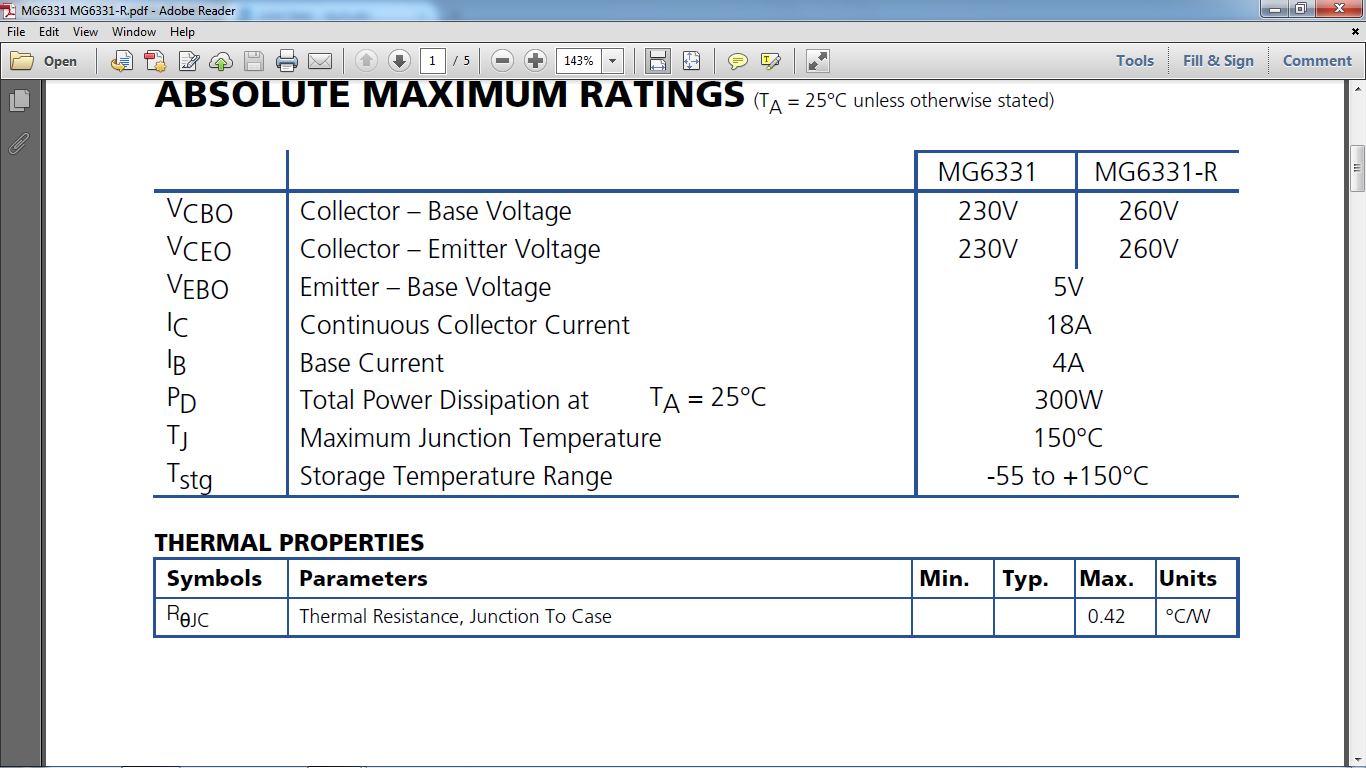Click the Collector – Emitter Voltage text
The height and width of the screenshot is (768, 1366).
(x=450, y=249)
